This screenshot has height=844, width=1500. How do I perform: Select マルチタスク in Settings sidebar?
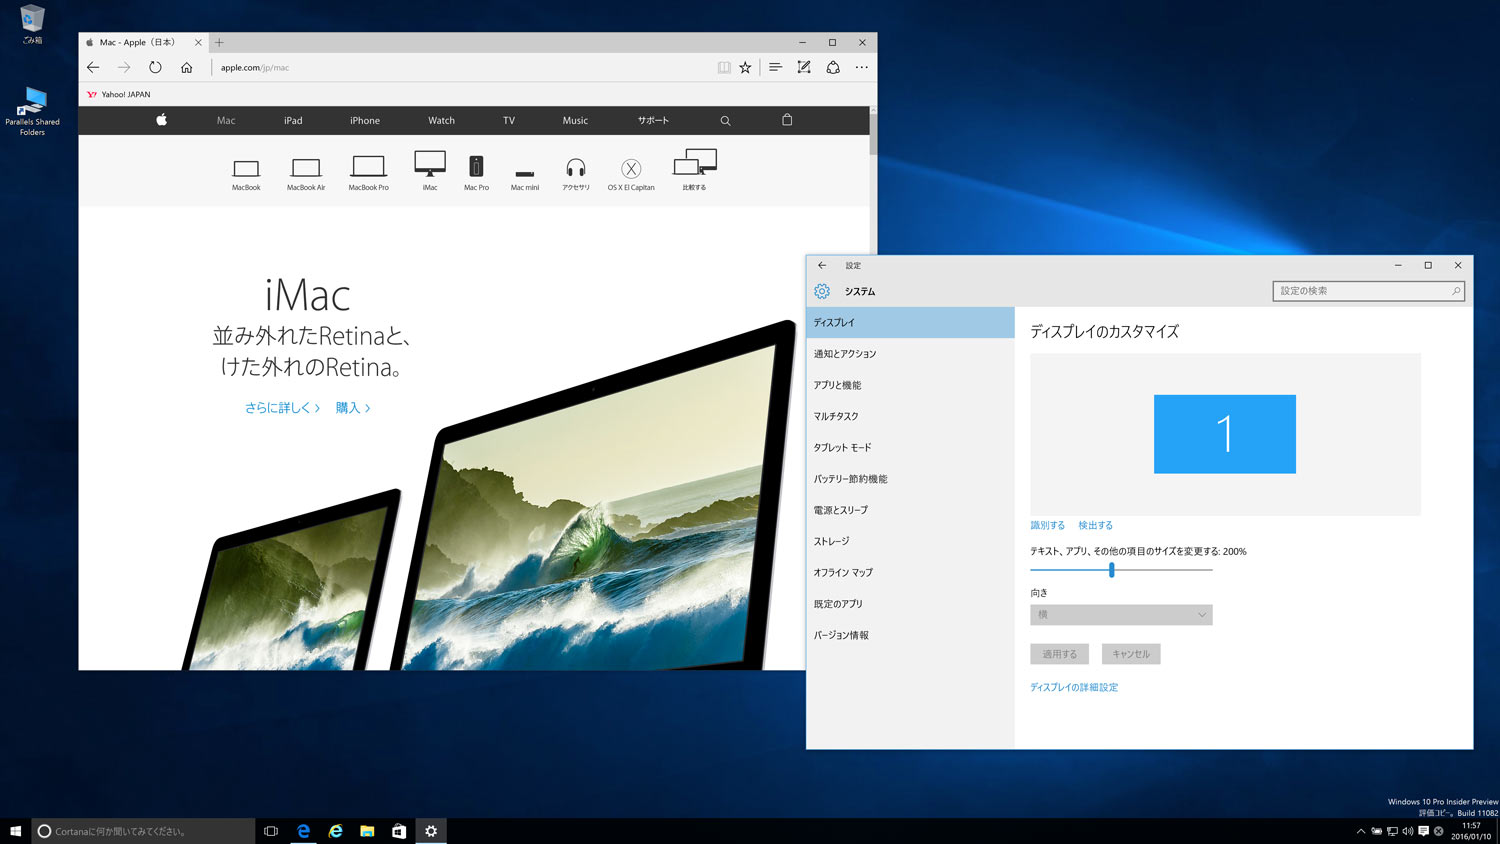point(910,416)
